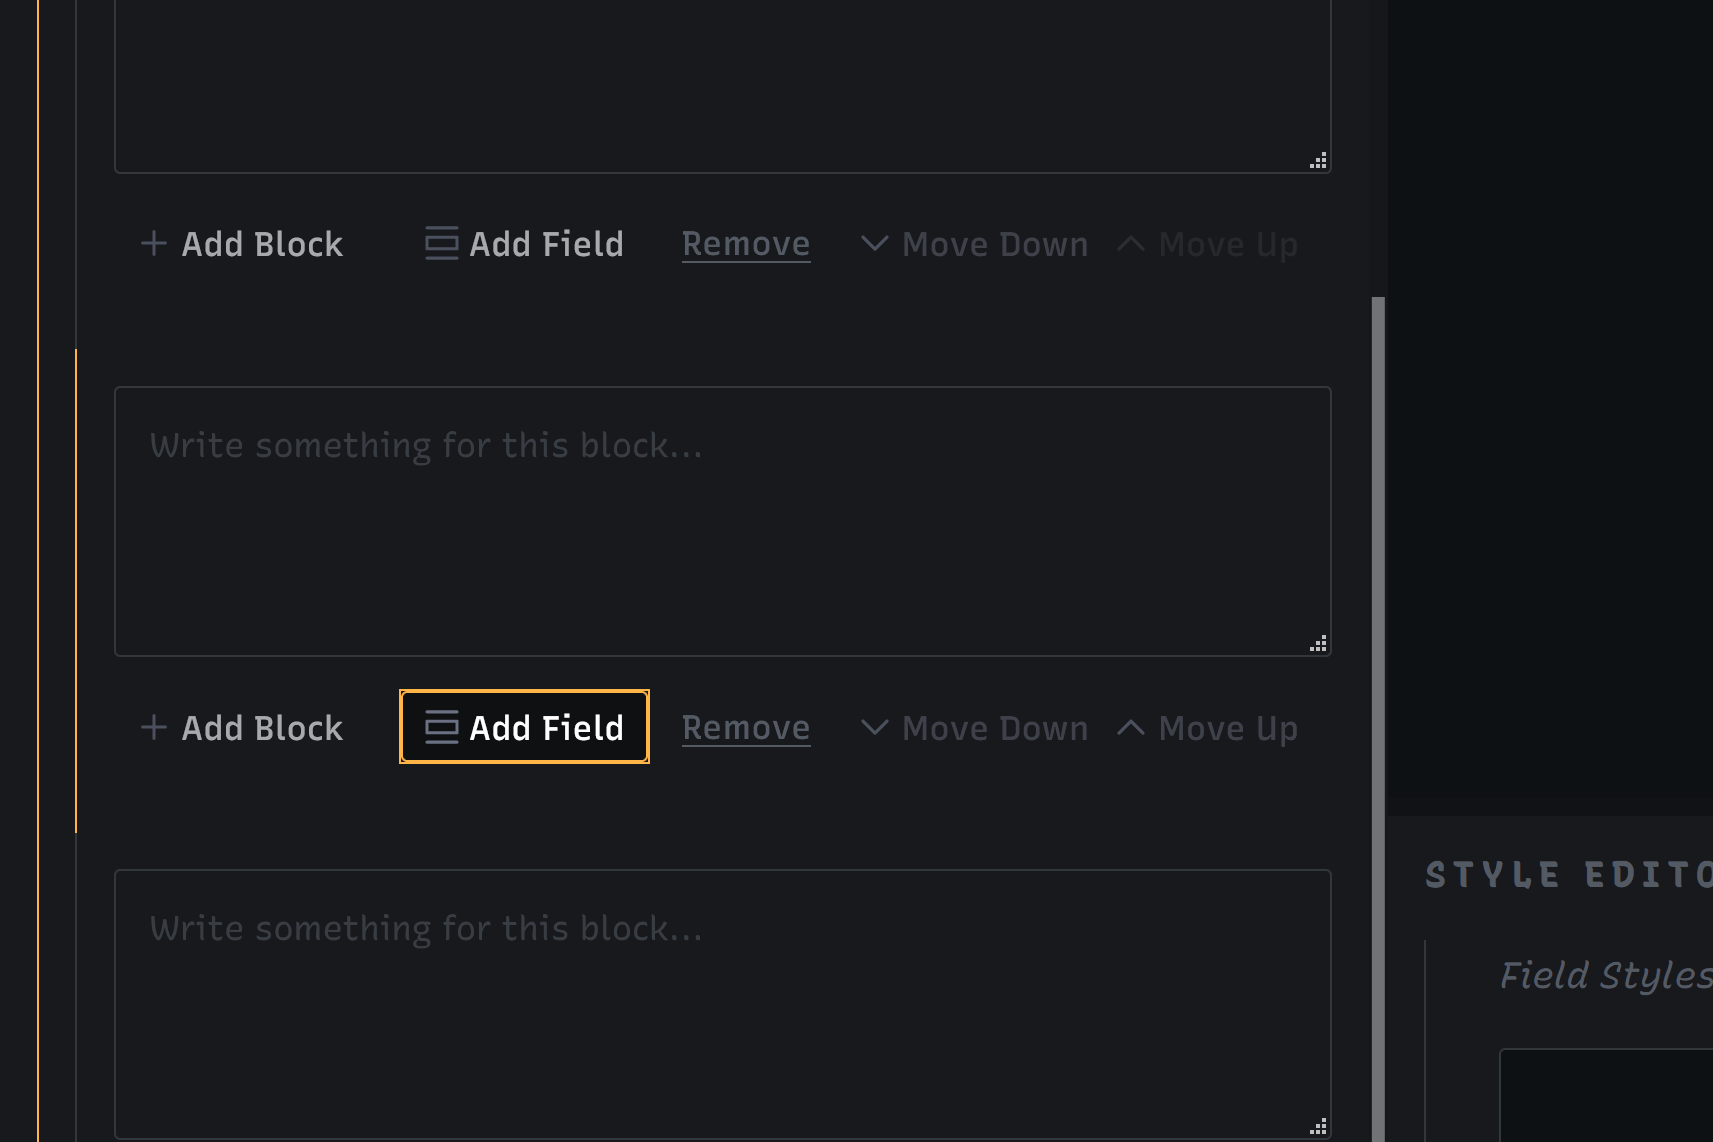Click the field icon in the highlighted Add Field button

(441, 728)
